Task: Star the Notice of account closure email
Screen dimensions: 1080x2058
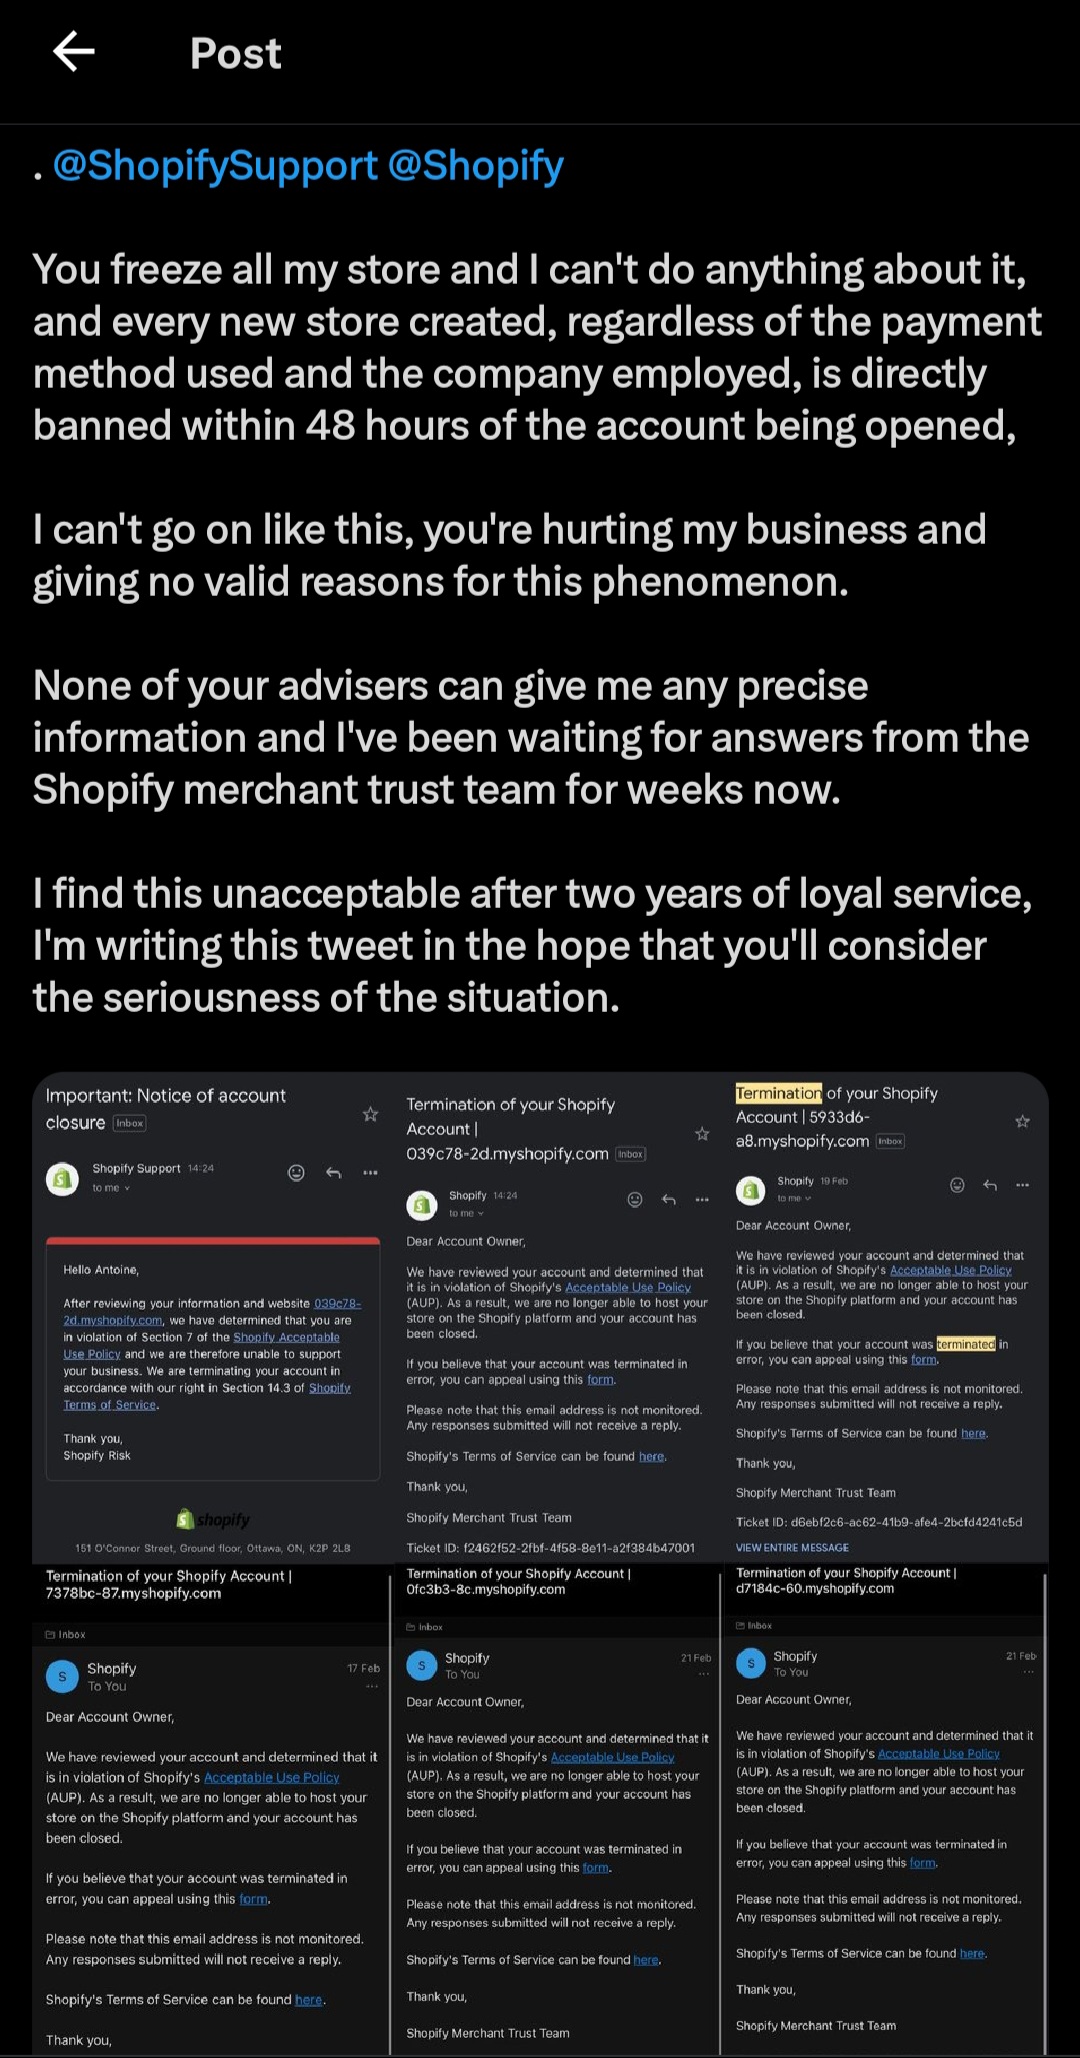Action: [370, 1114]
